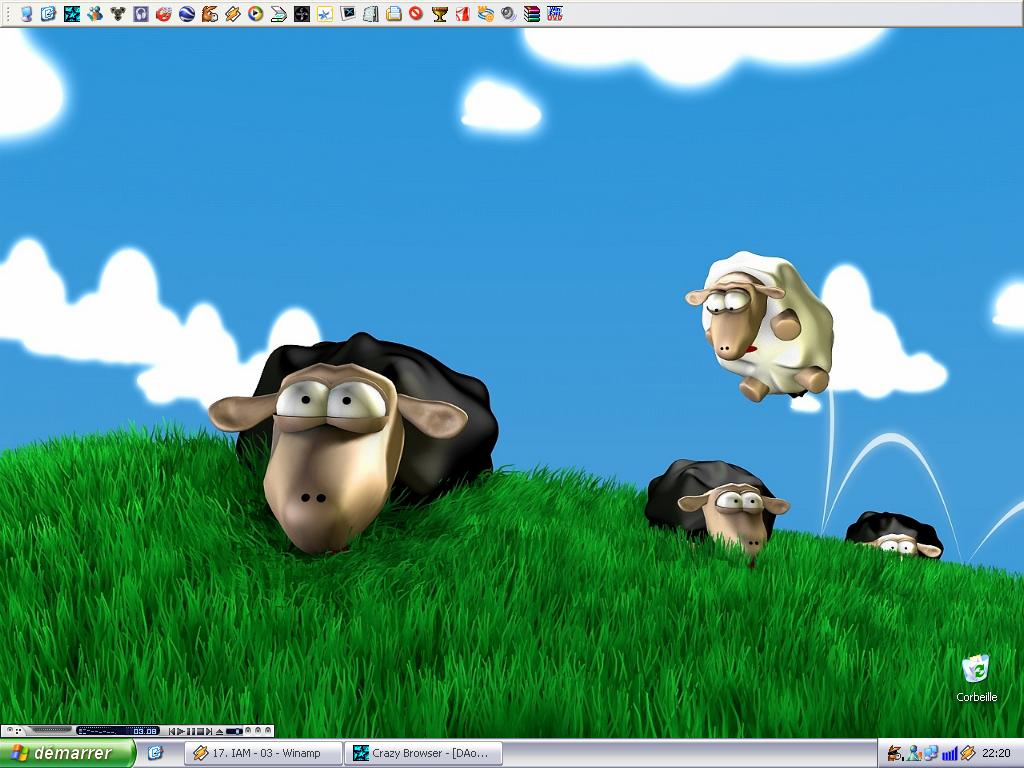Launch Adobe Reader from the top bar
The image size is (1024, 768).
tap(462, 13)
